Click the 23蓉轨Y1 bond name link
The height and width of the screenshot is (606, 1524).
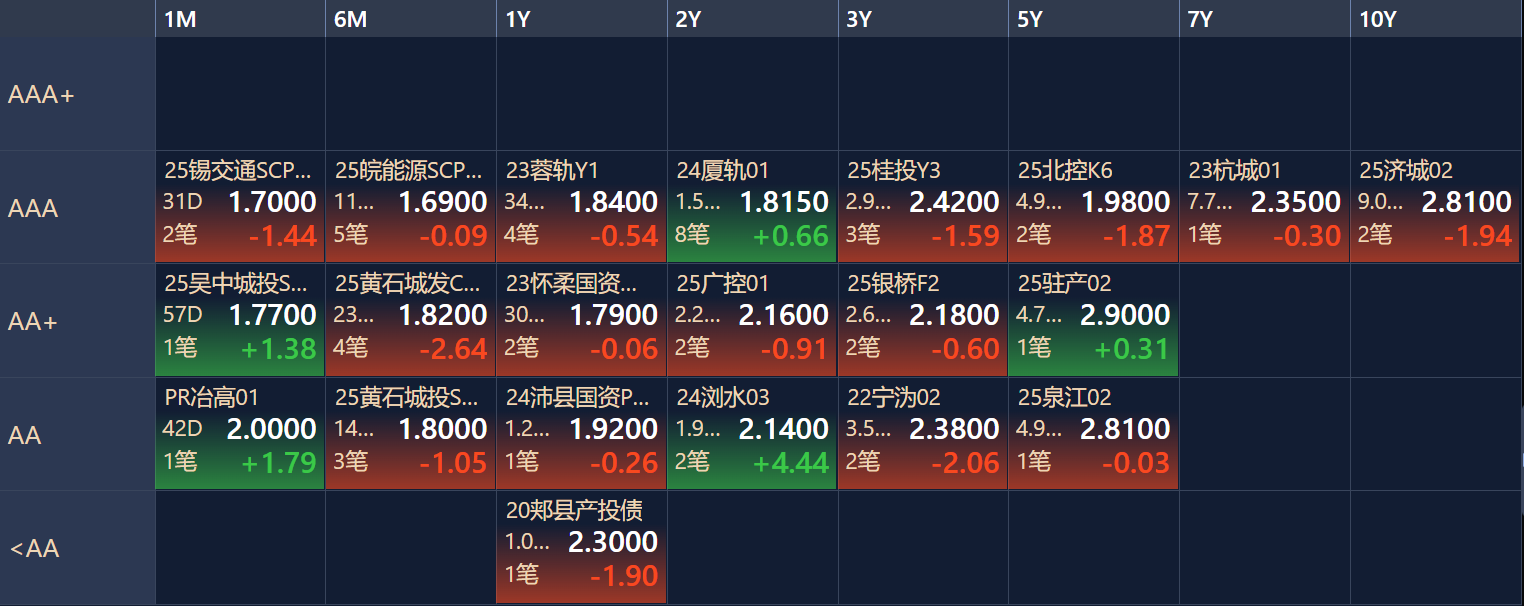[552, 171]
